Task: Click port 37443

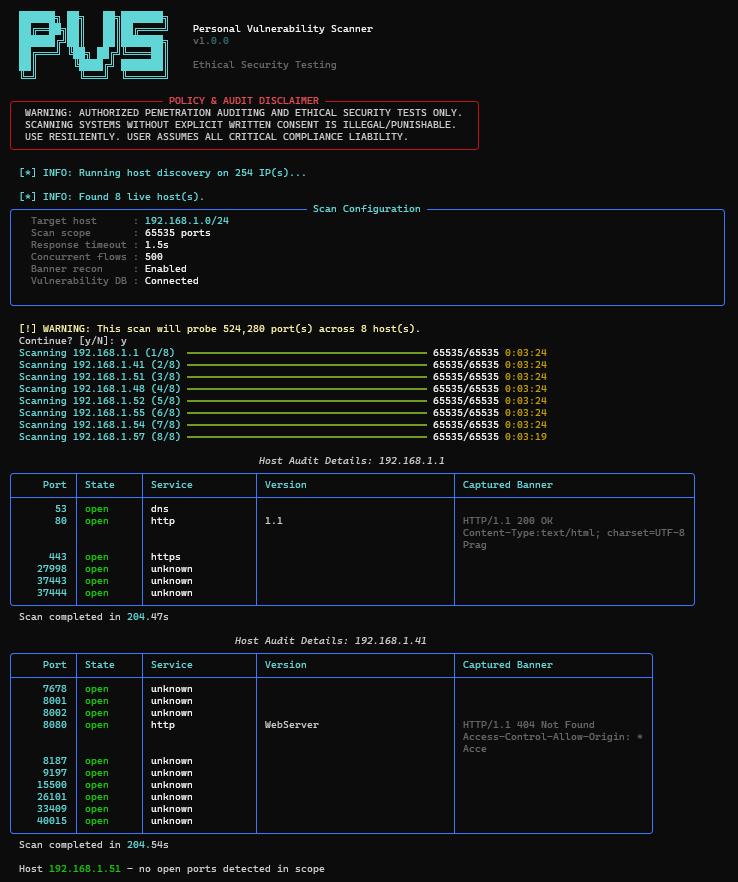Action: 52,580
